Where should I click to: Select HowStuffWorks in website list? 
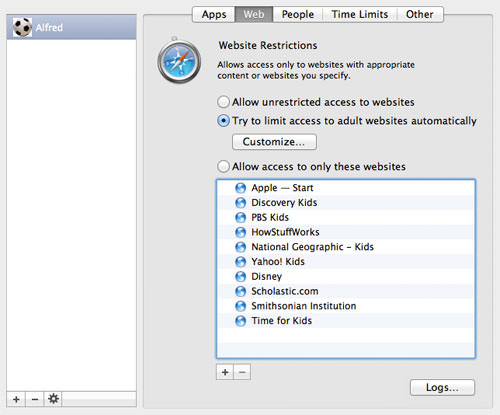tap(346, 232)
